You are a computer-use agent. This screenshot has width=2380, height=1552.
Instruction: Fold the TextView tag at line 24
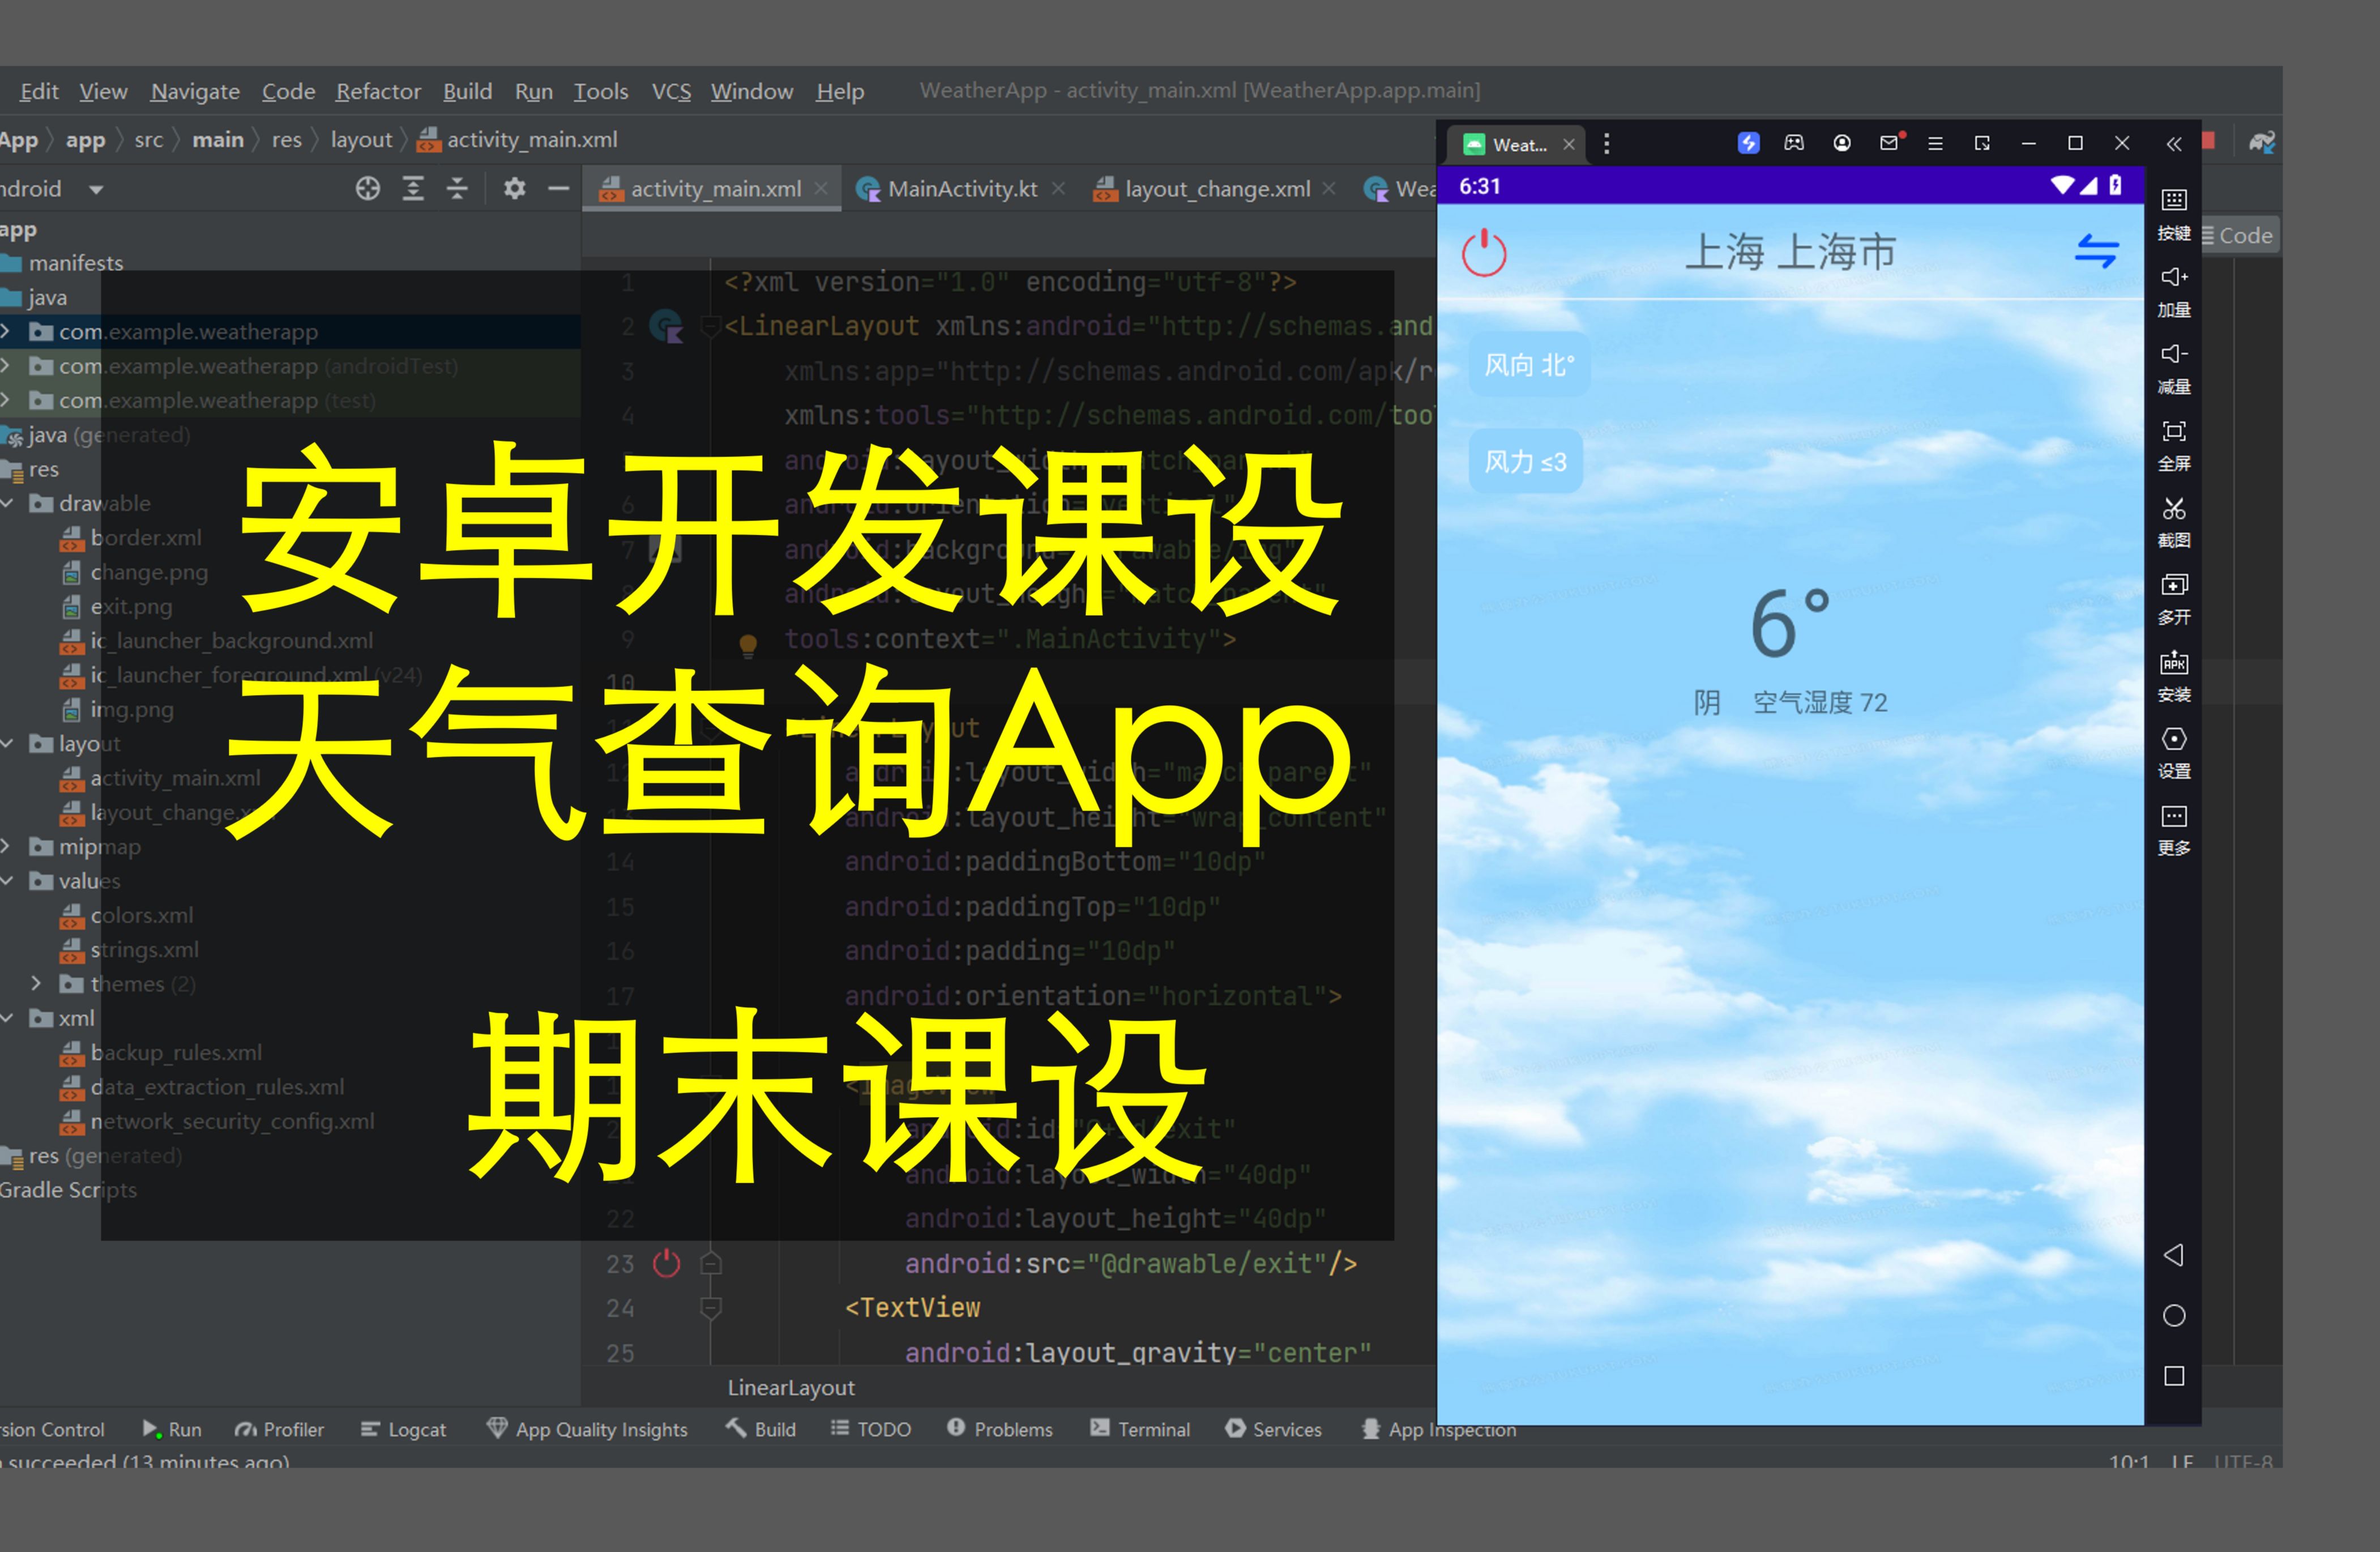coord(711,1307)
